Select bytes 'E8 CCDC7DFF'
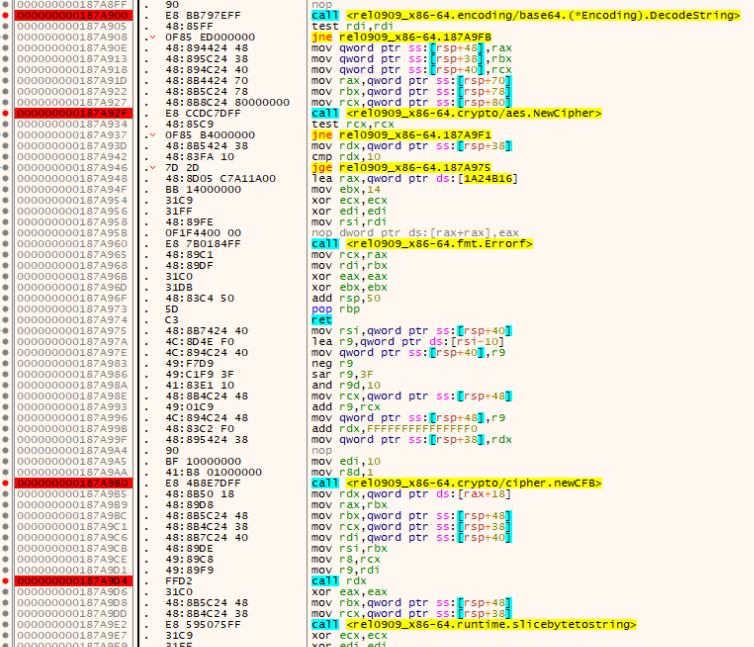 click(x=203, y=114)
